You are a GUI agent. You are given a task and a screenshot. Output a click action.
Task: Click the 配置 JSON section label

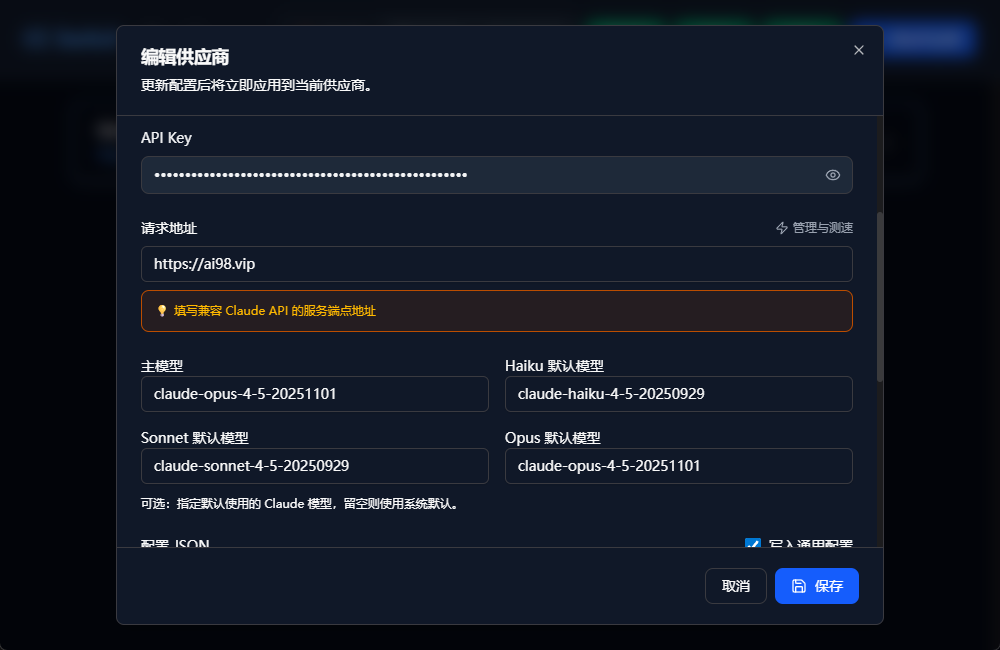pyautogui.click(x=175, y=544)
